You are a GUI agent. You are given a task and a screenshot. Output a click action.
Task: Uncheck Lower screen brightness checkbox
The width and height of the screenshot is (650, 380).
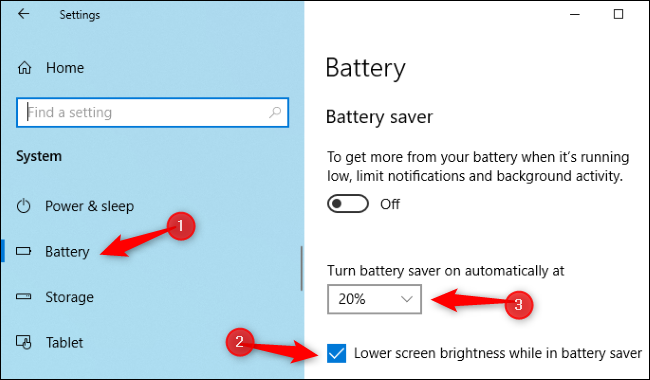(336, 353)
